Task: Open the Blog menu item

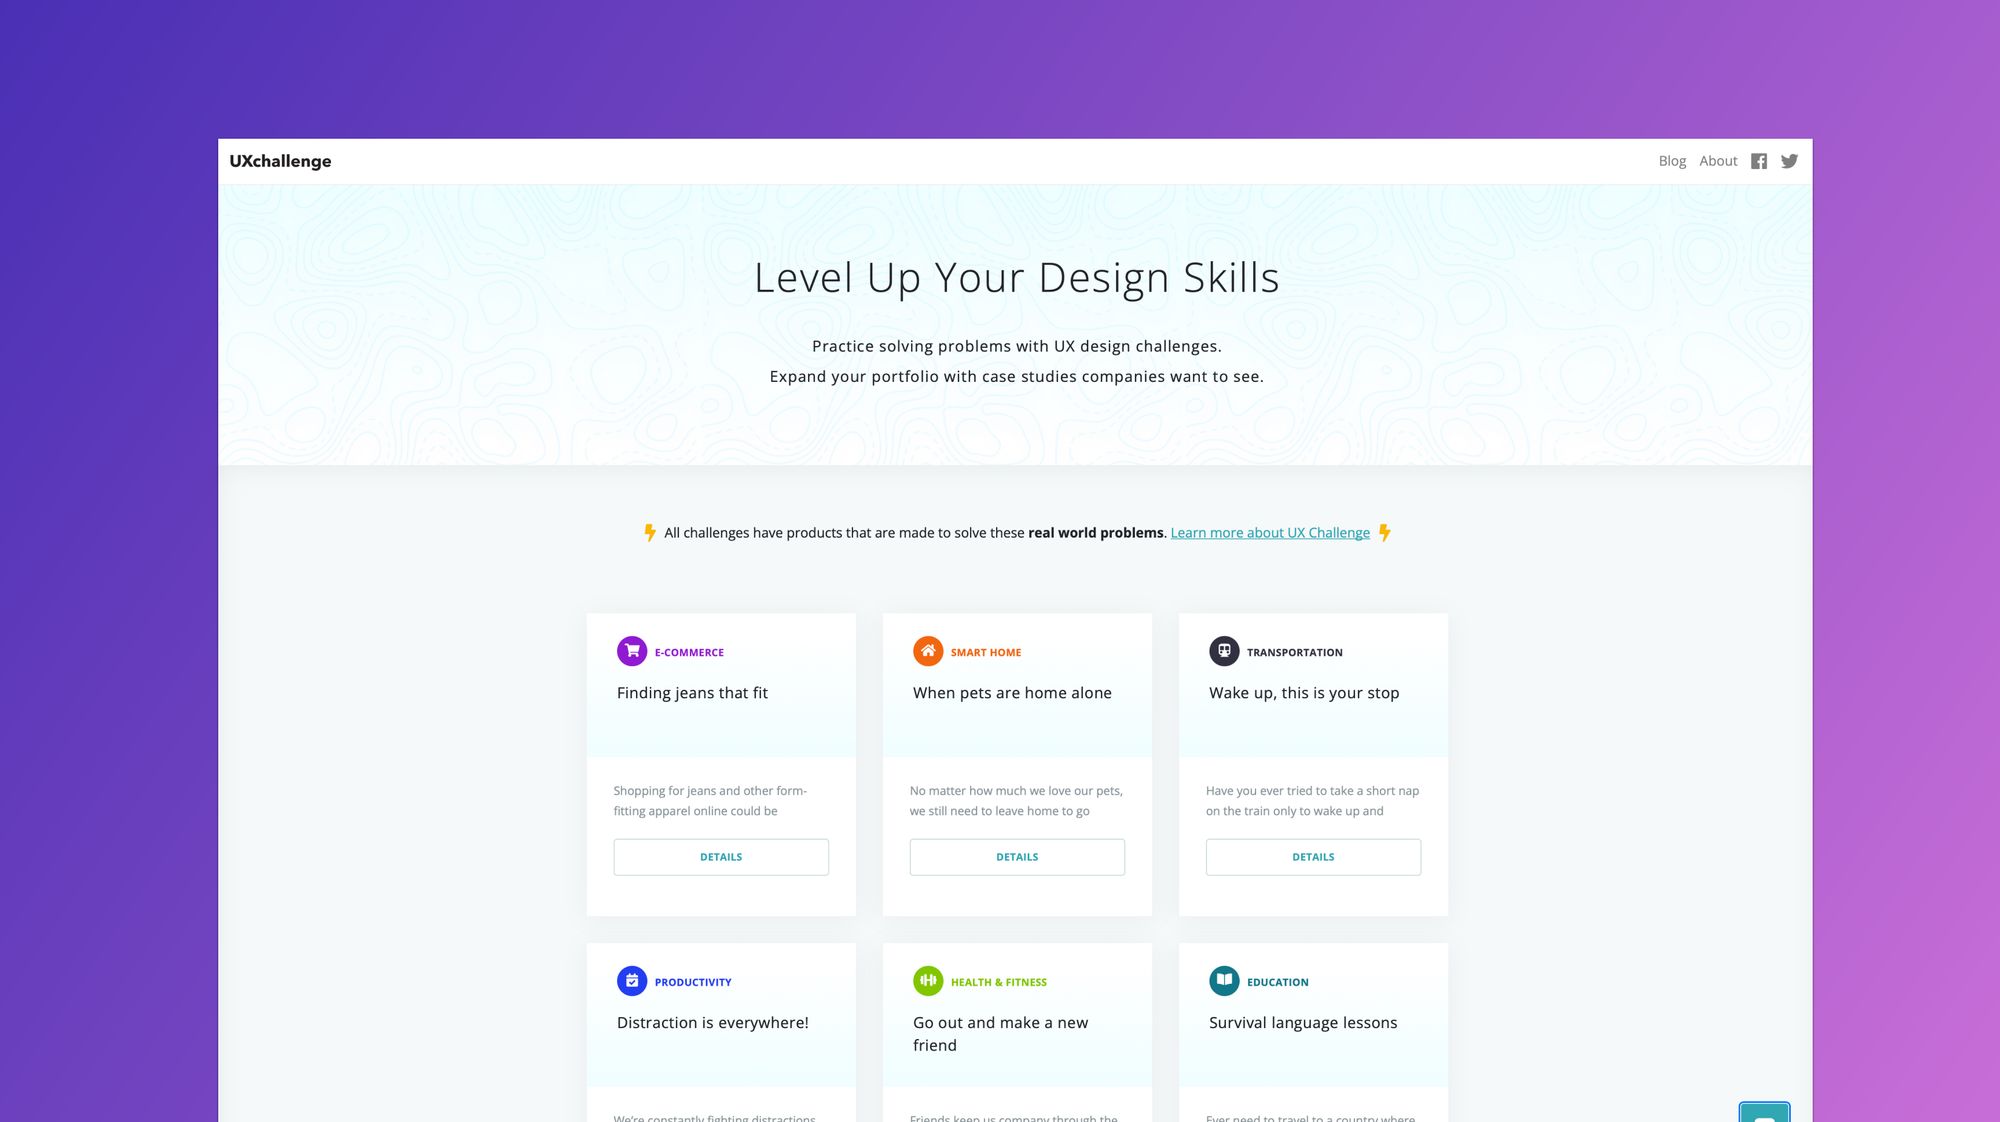Action: pos(1673,161)
